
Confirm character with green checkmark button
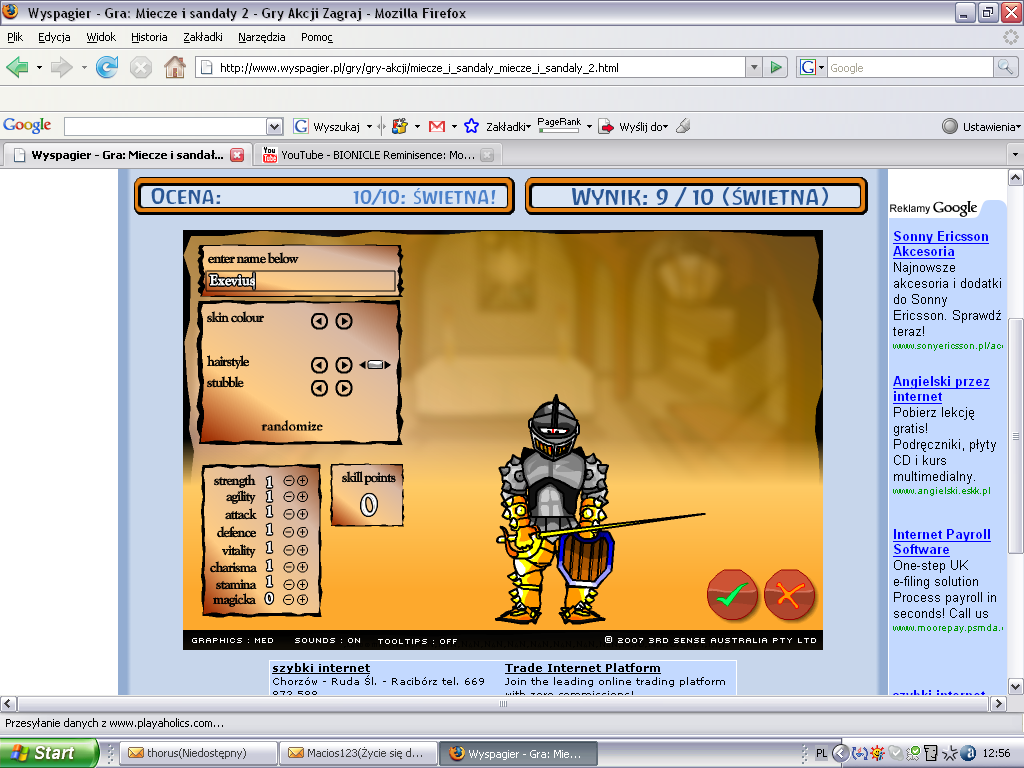point(732,594)
